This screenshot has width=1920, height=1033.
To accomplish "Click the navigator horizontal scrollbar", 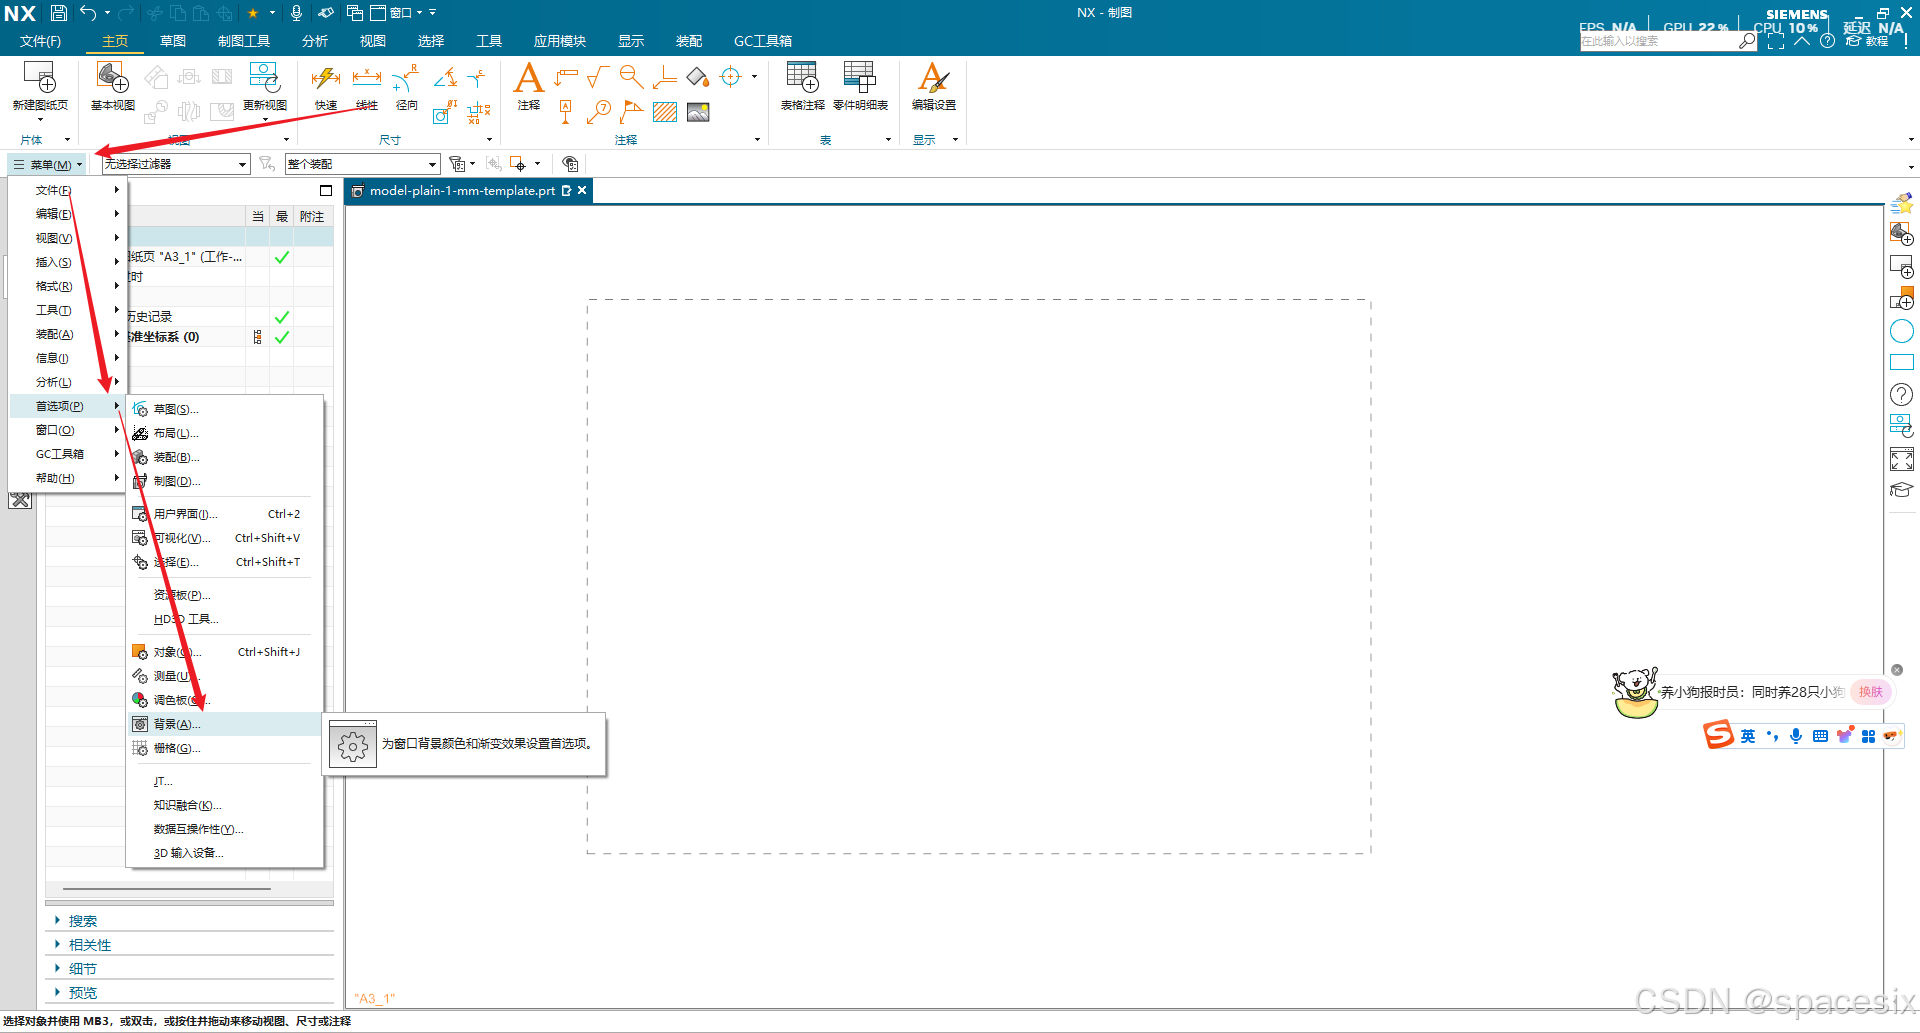I will (167, 888).
